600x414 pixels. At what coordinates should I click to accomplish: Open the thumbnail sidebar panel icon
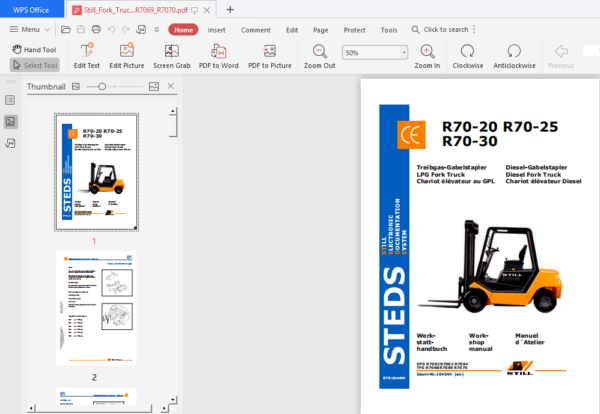(x=10, y=122)
